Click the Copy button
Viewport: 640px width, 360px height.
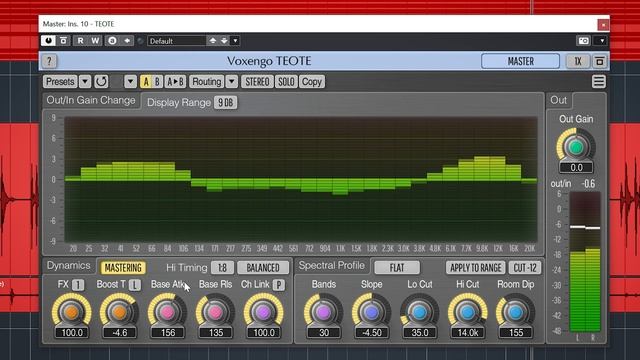coord(312,82)
